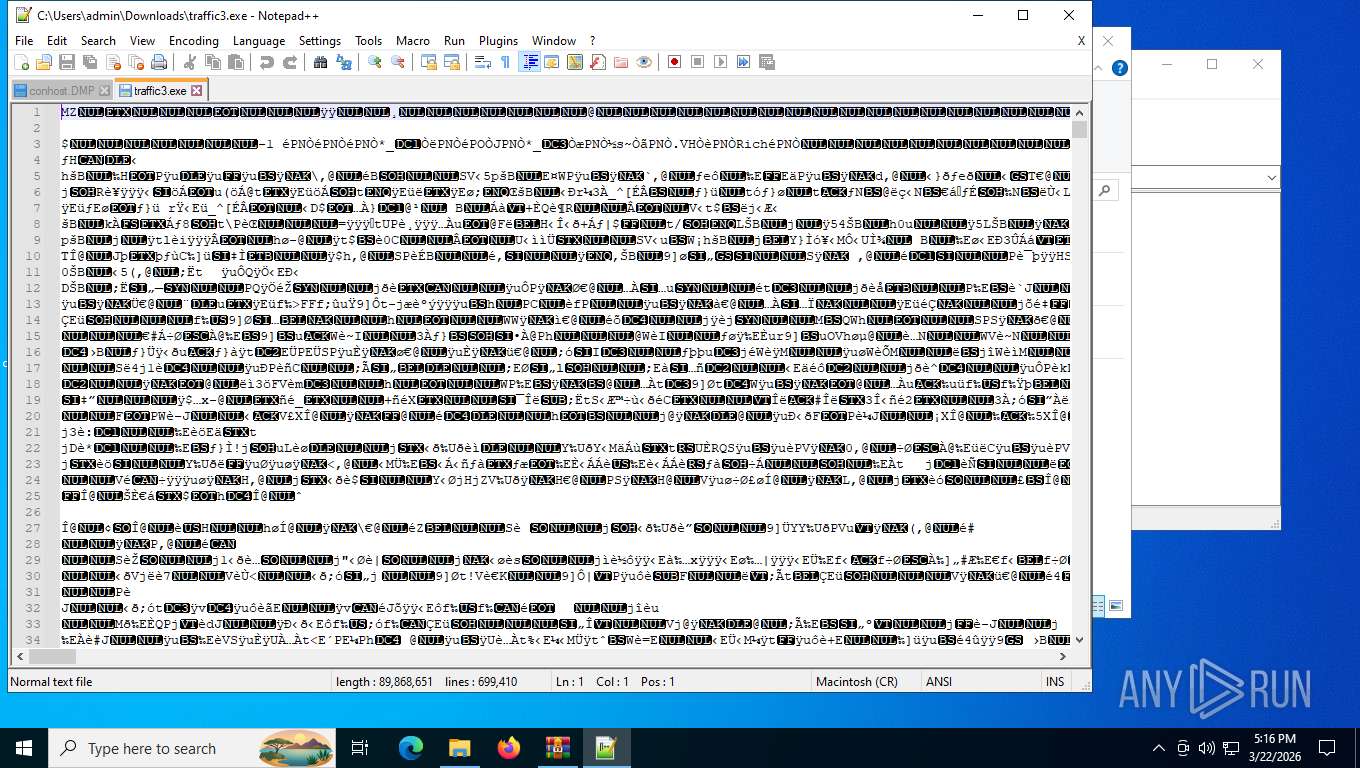Toggle the Show indent guide button

point(529,62)
